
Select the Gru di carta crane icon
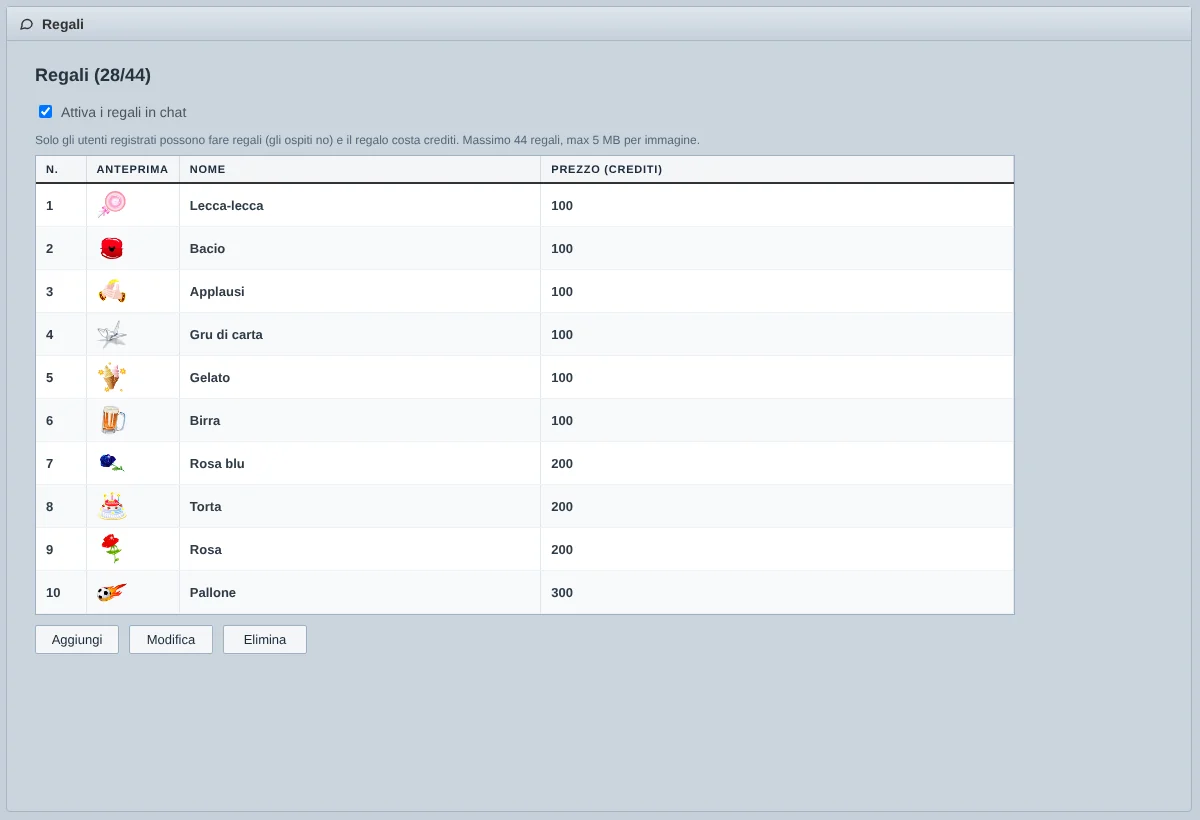point(112,334)
